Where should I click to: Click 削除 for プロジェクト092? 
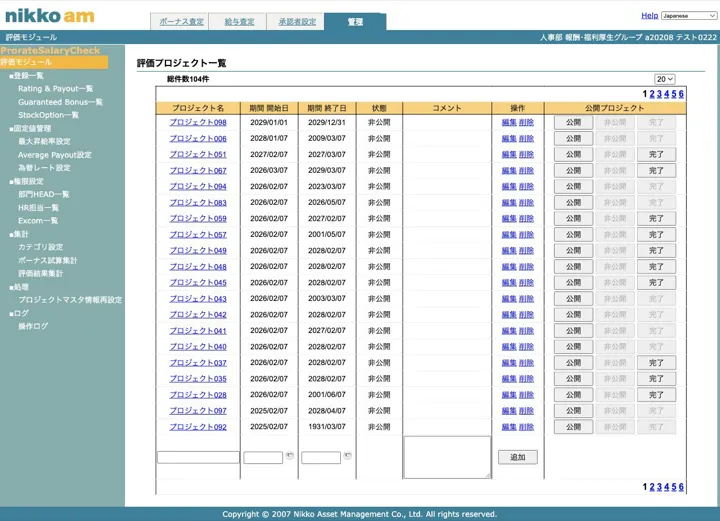click(x=526, y=426)
